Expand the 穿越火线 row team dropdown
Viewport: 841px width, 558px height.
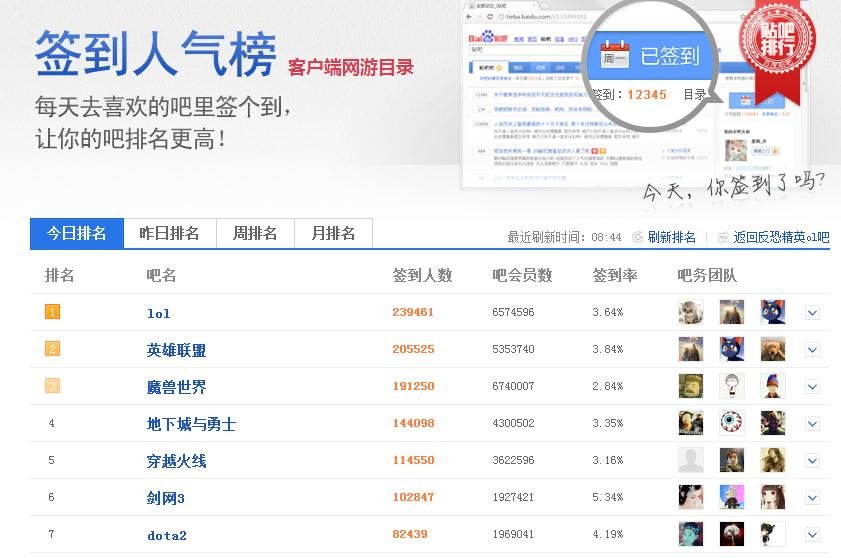coord(813,461)
